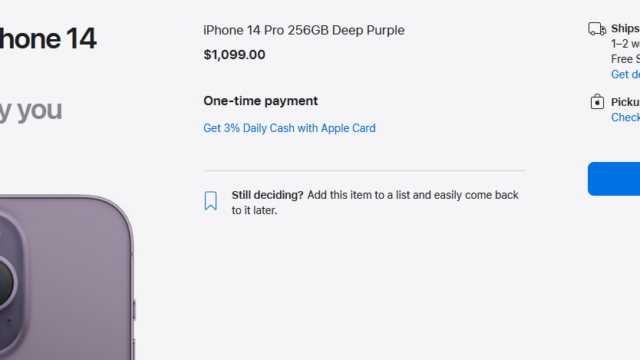Click the Deep Purple iPhone product image
The image size is (640, 360).
point(67,278)
